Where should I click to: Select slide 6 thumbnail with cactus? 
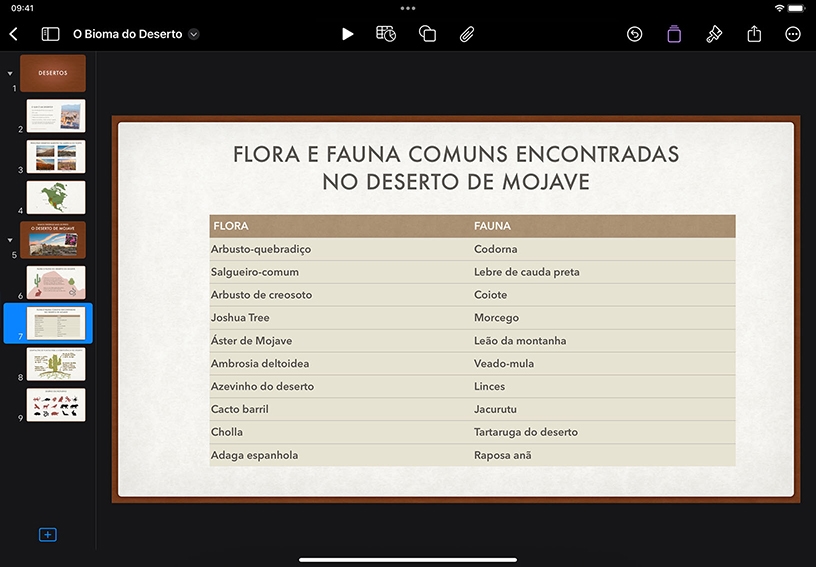56,282
